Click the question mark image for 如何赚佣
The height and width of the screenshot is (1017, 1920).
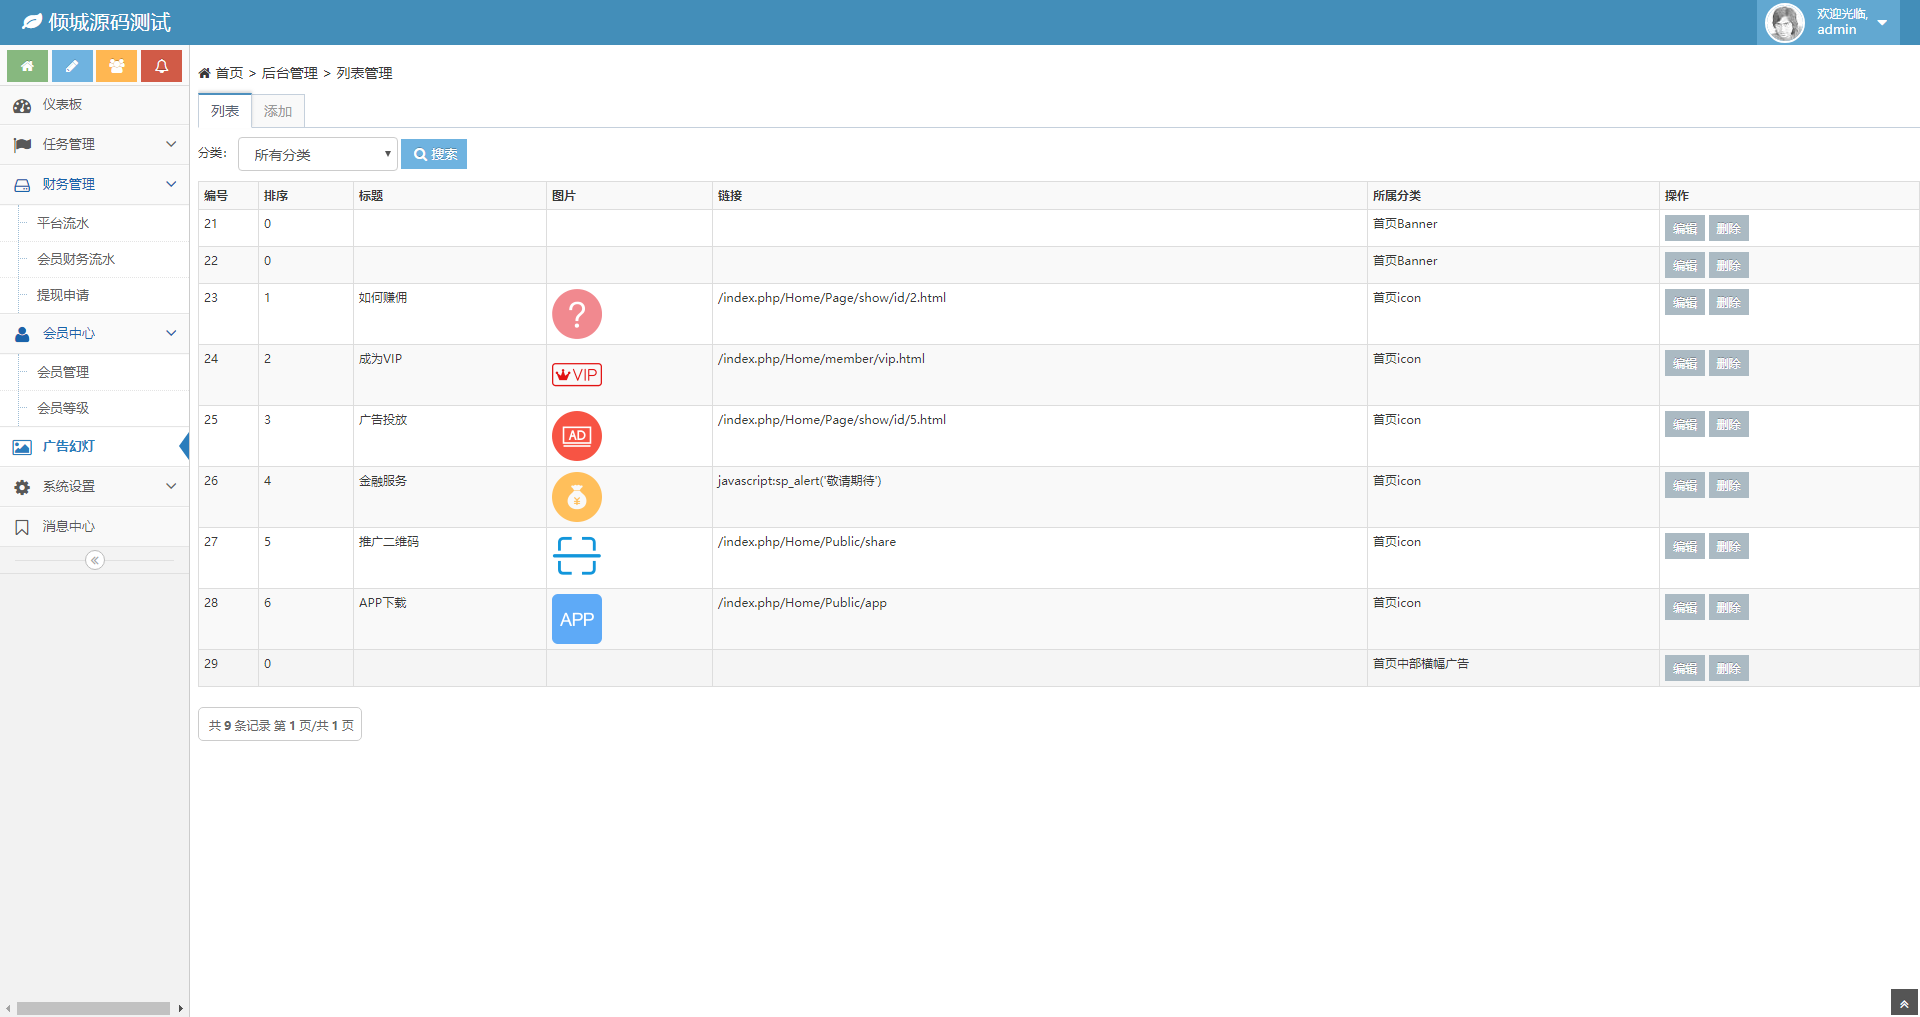pos(577,314)
